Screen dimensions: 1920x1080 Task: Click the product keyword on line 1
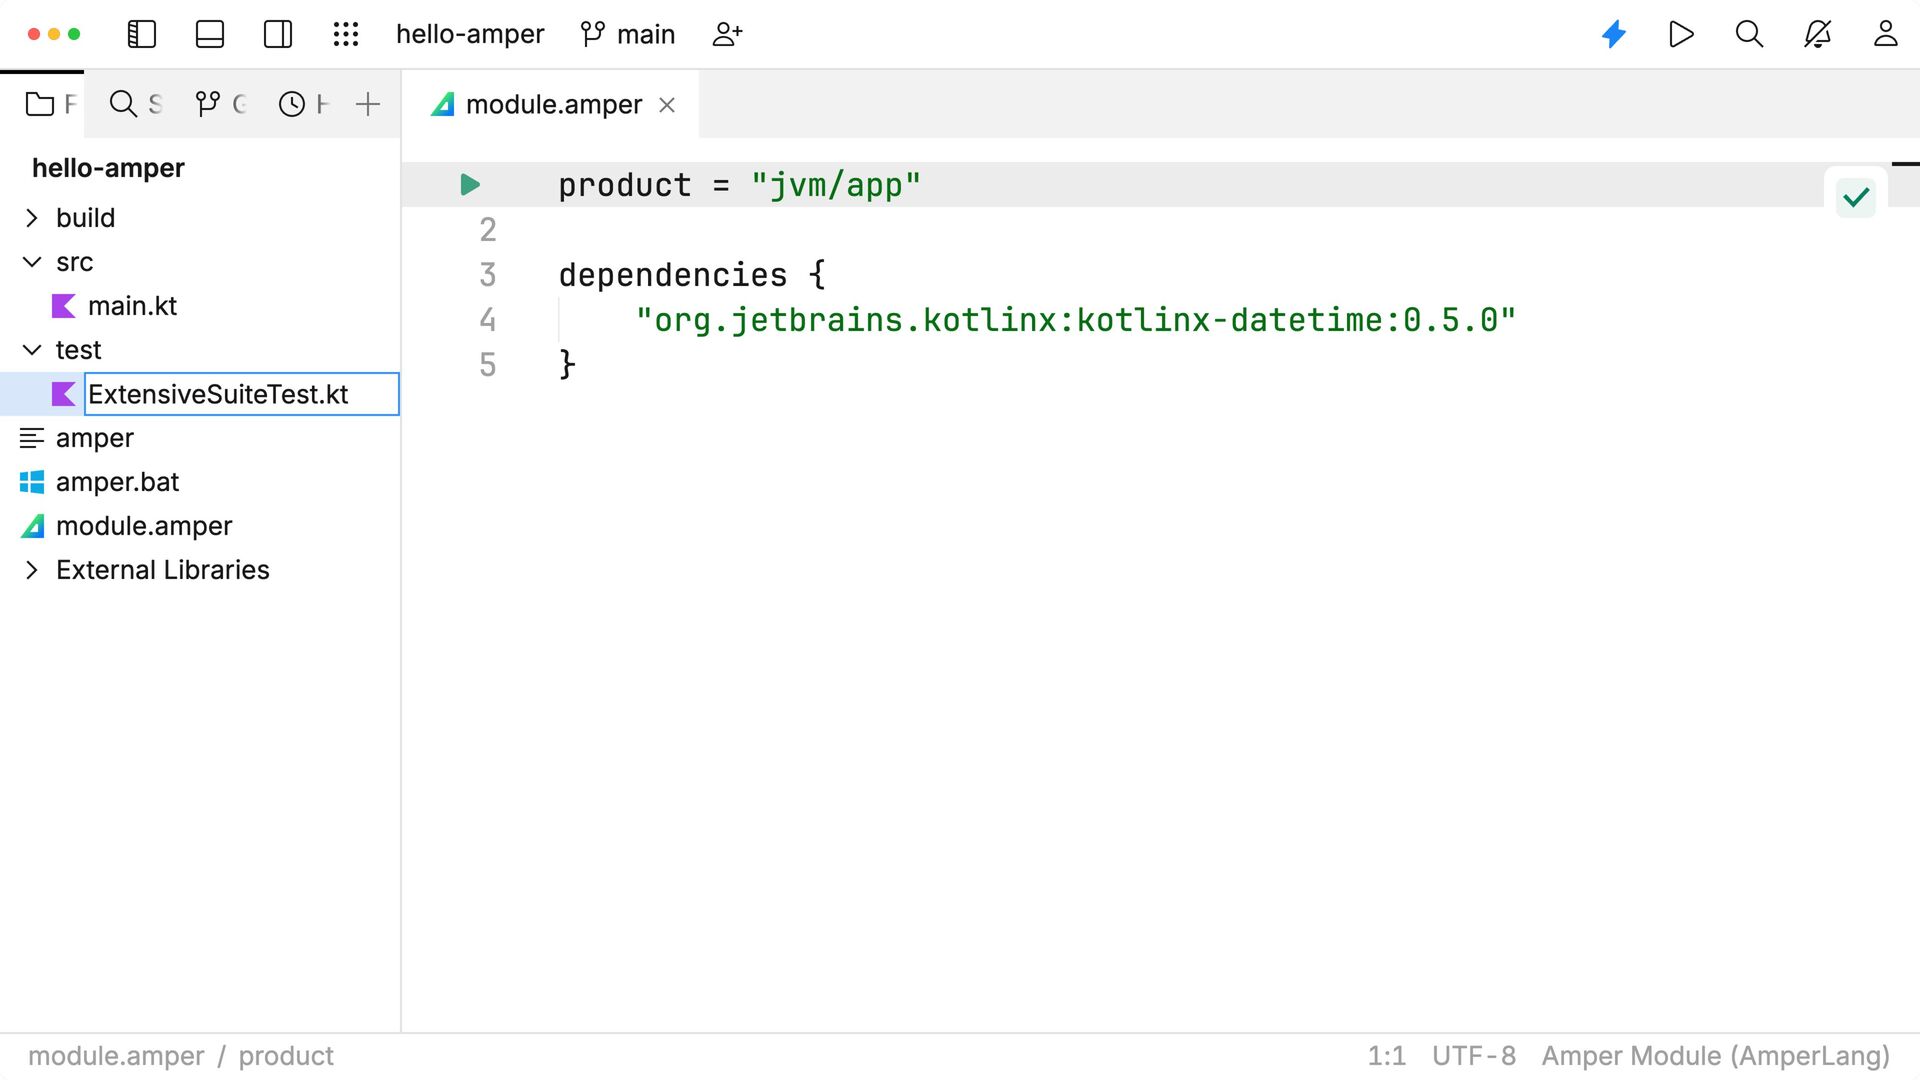tap(625, 185)
